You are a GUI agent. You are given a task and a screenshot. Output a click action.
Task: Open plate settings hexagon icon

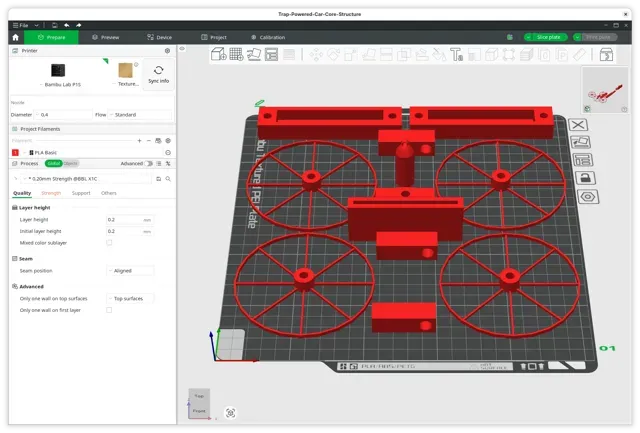(x=588, y=197)
